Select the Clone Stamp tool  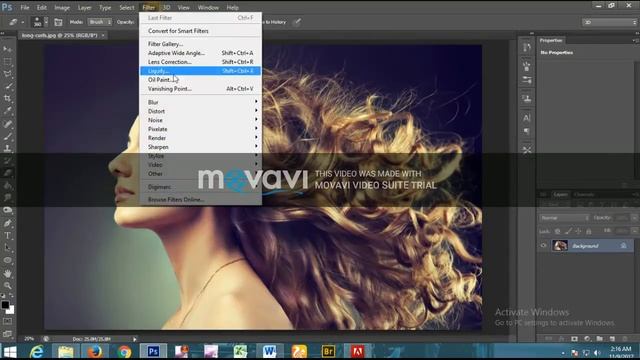8,148
